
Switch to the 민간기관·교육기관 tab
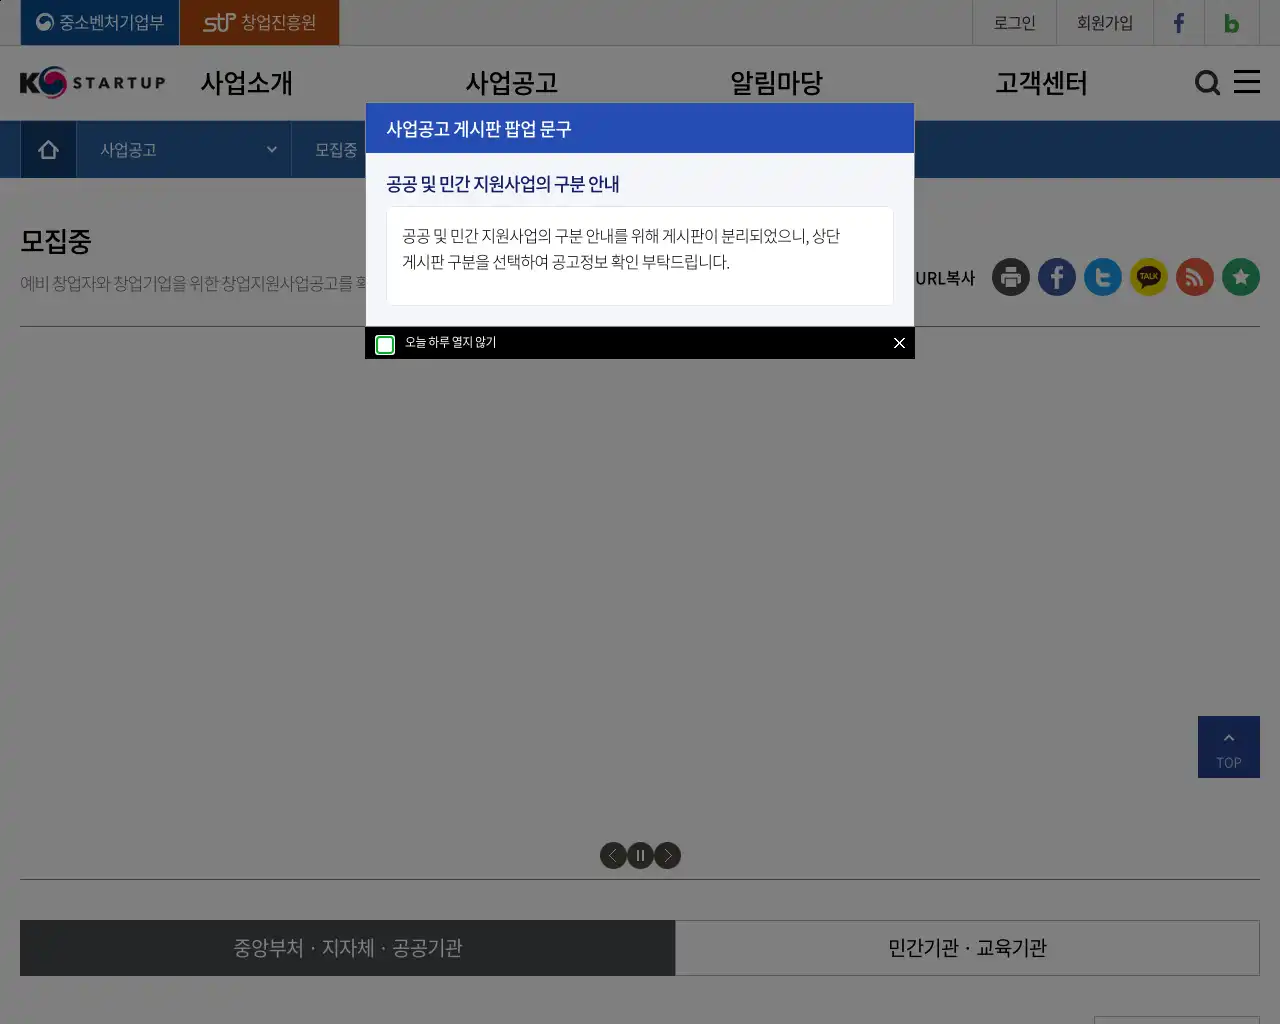coord(967,948)
